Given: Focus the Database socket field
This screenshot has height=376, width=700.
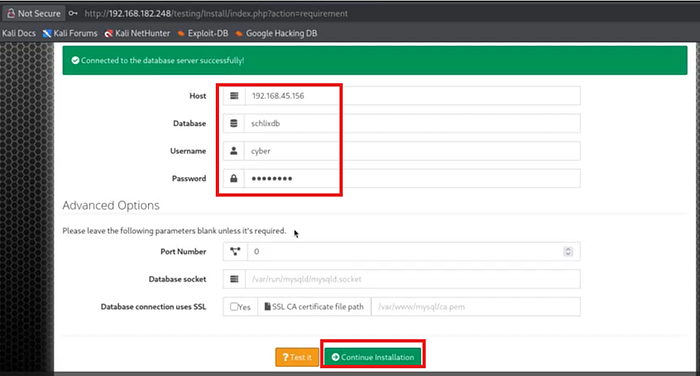Looking at the screenshot, I should pos(412,279).
